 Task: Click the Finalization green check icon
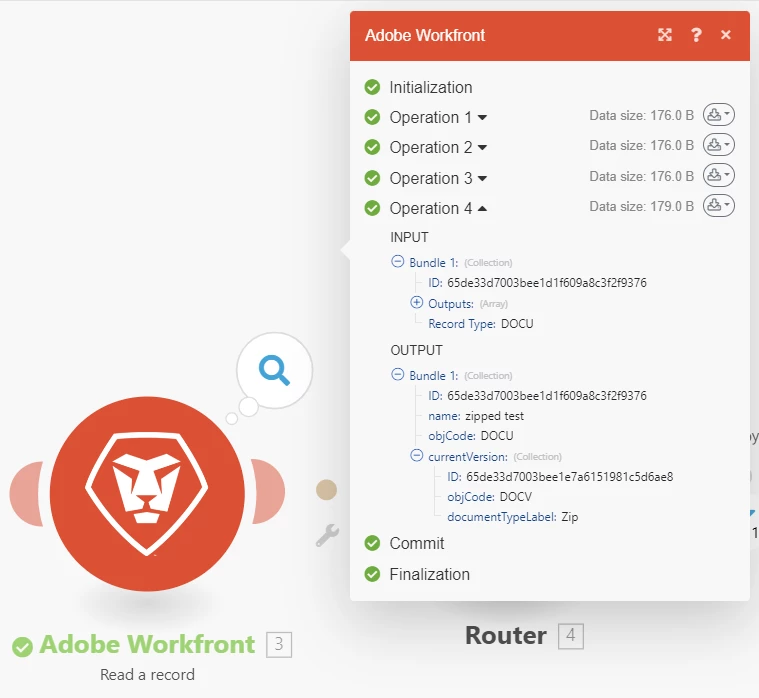click(x=372, y=574)
